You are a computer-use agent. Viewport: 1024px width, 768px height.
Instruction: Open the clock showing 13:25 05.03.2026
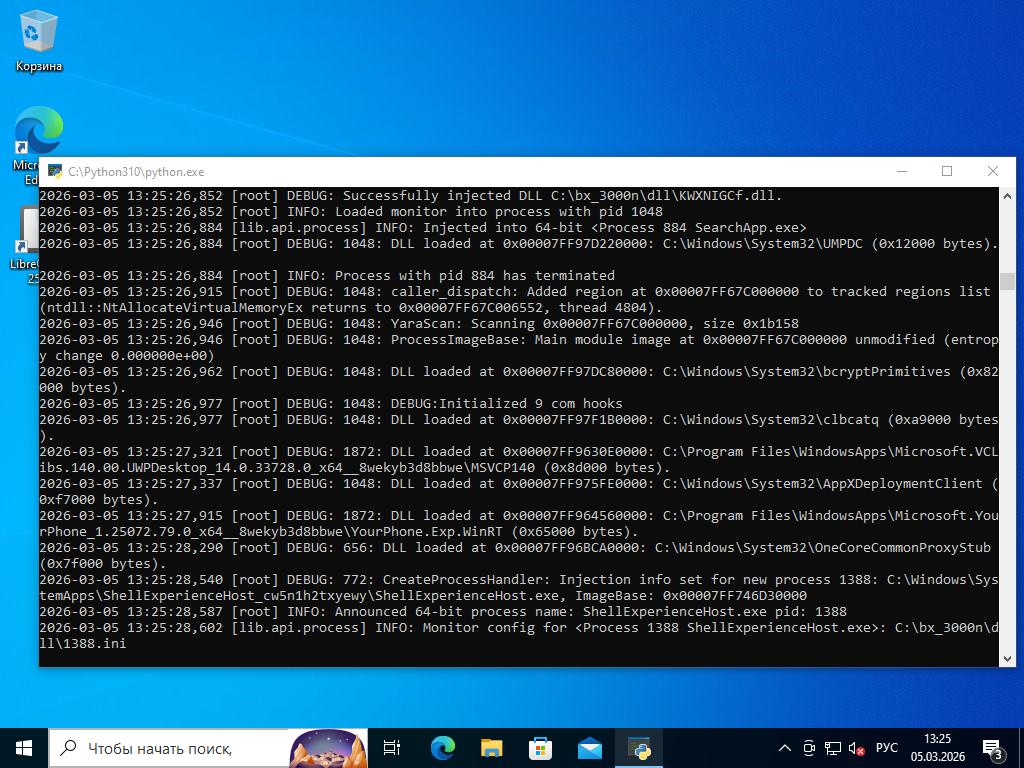[937, 748]
